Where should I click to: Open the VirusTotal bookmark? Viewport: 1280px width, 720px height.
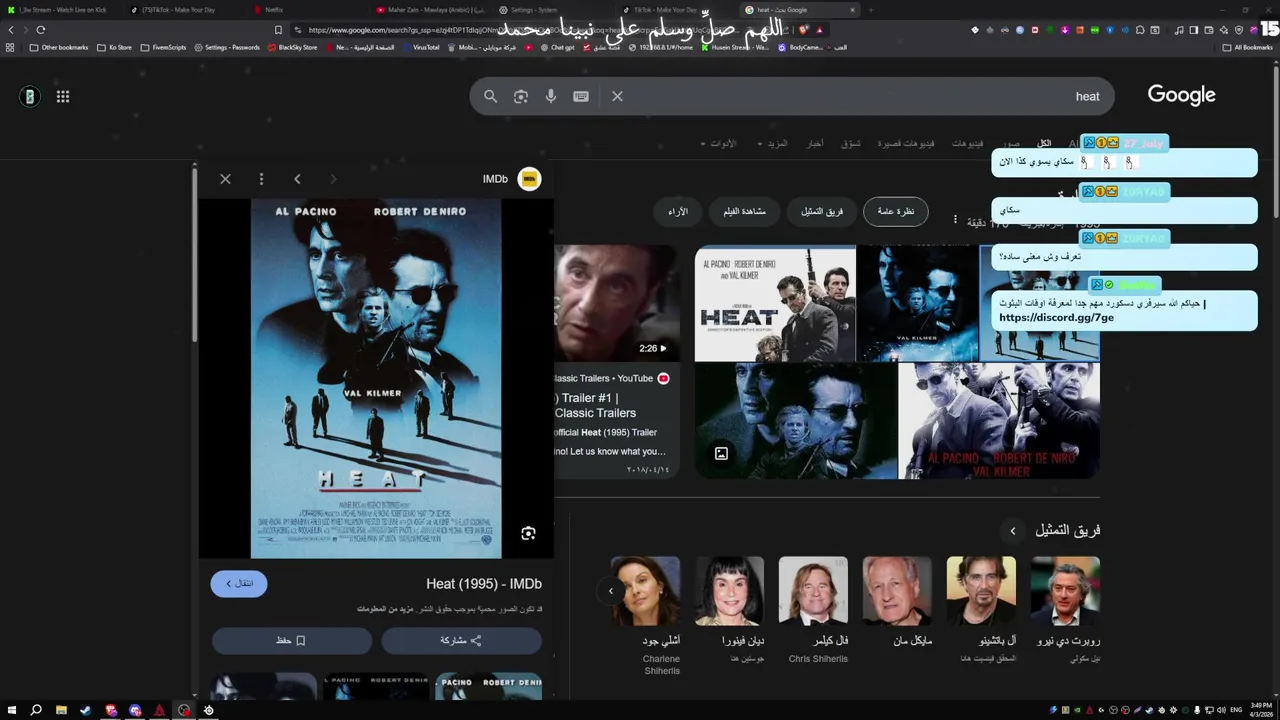(419, 47)
